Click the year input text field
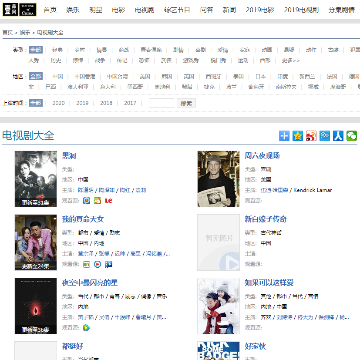 161,103
